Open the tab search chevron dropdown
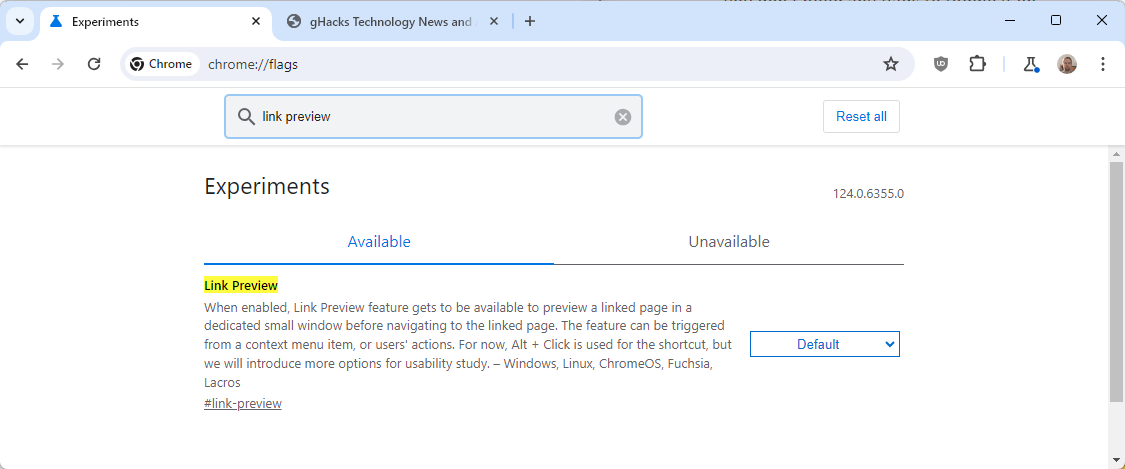Image resolution: width=1125 pixels, height=469 pixels. (19, 21)
